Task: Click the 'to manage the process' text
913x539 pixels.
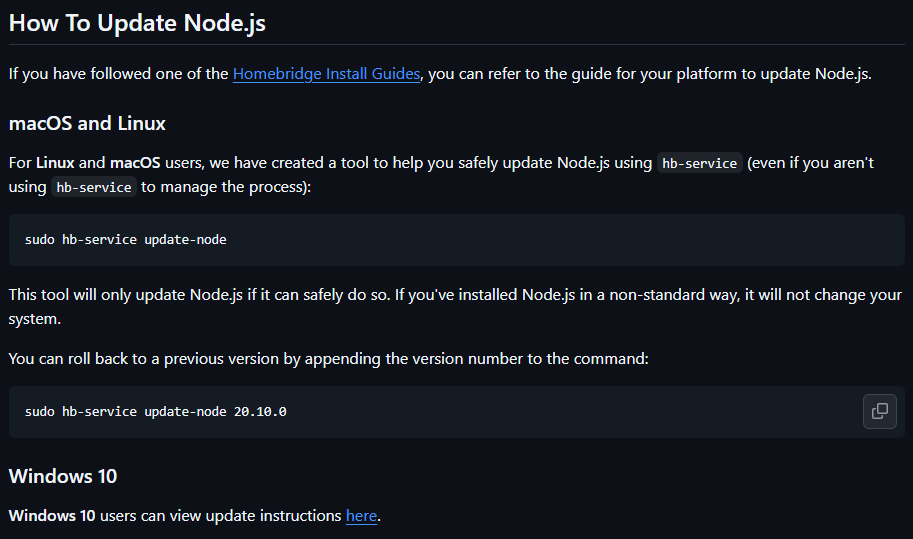Action: click(226, 187)
